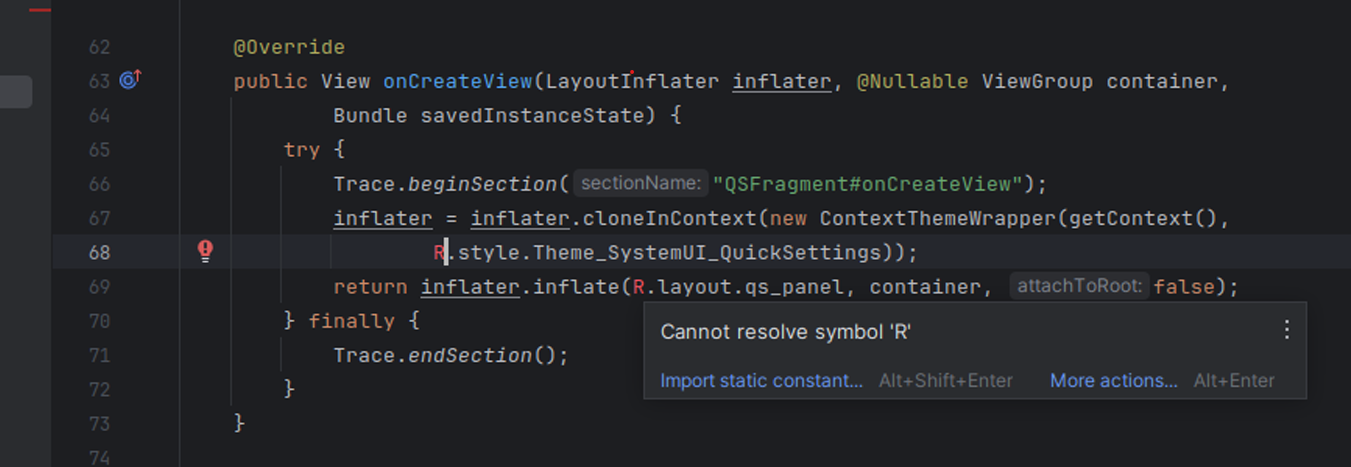Click line number 62 in the gutter
Viewport: 1351px width, 467px height.
[x=99, y=47]
